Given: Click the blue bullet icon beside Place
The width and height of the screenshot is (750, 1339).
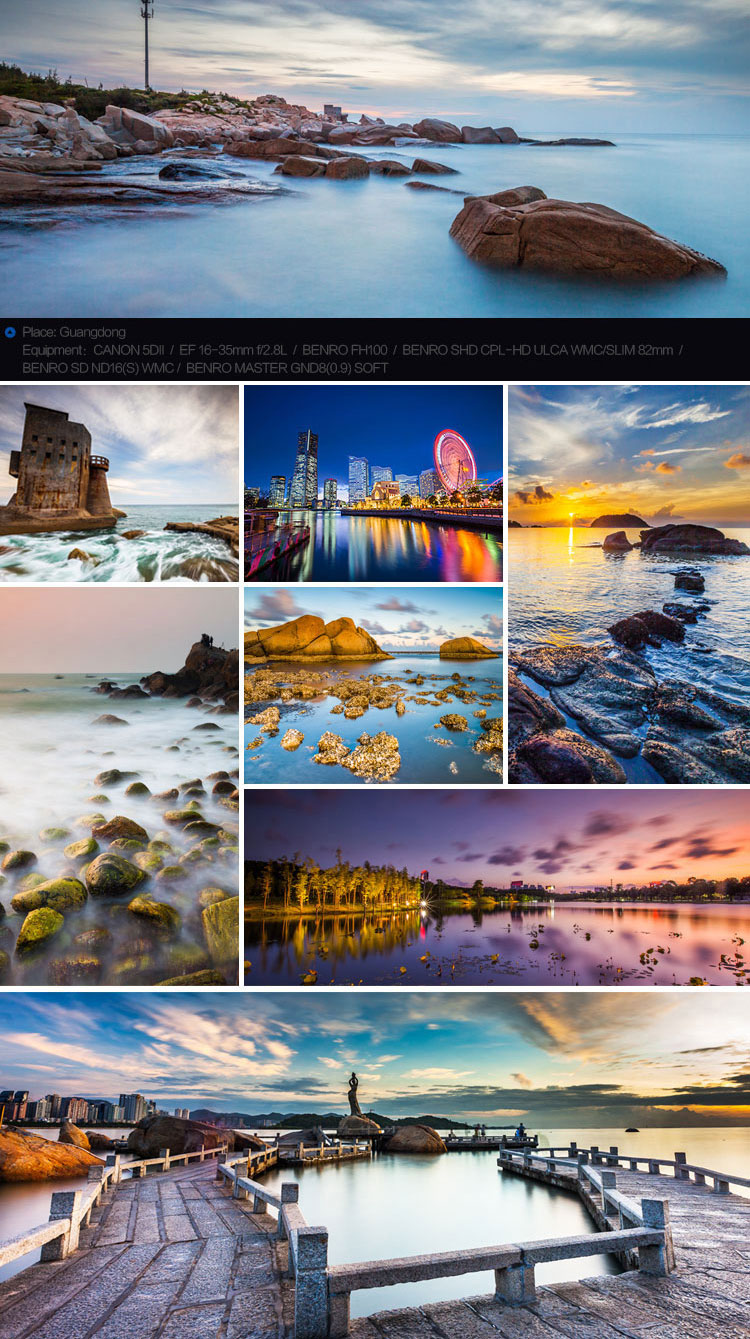Looking at the screenshot, I should pyautogui.click(x=10, y=332).
